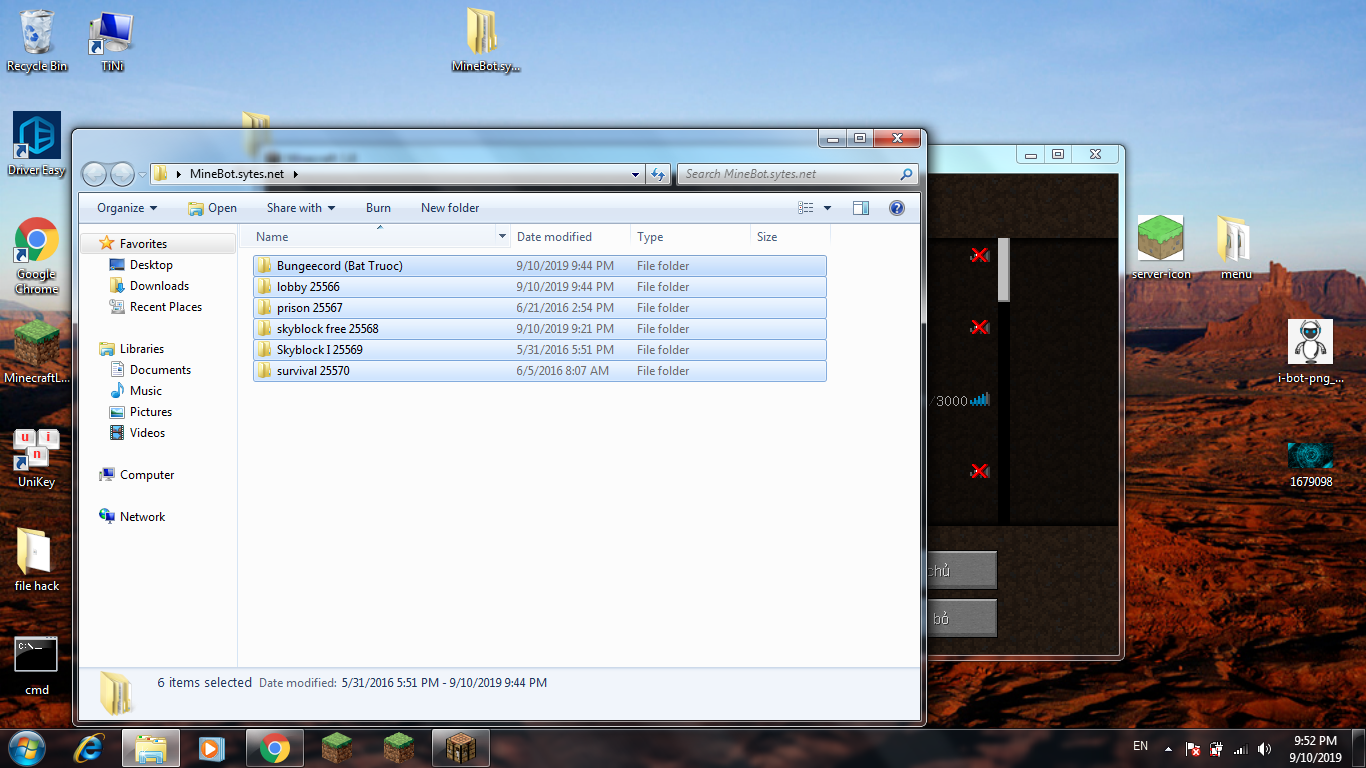
Task: Select the UniKey desktop shortcut
Action: click(x=37, y=458)
